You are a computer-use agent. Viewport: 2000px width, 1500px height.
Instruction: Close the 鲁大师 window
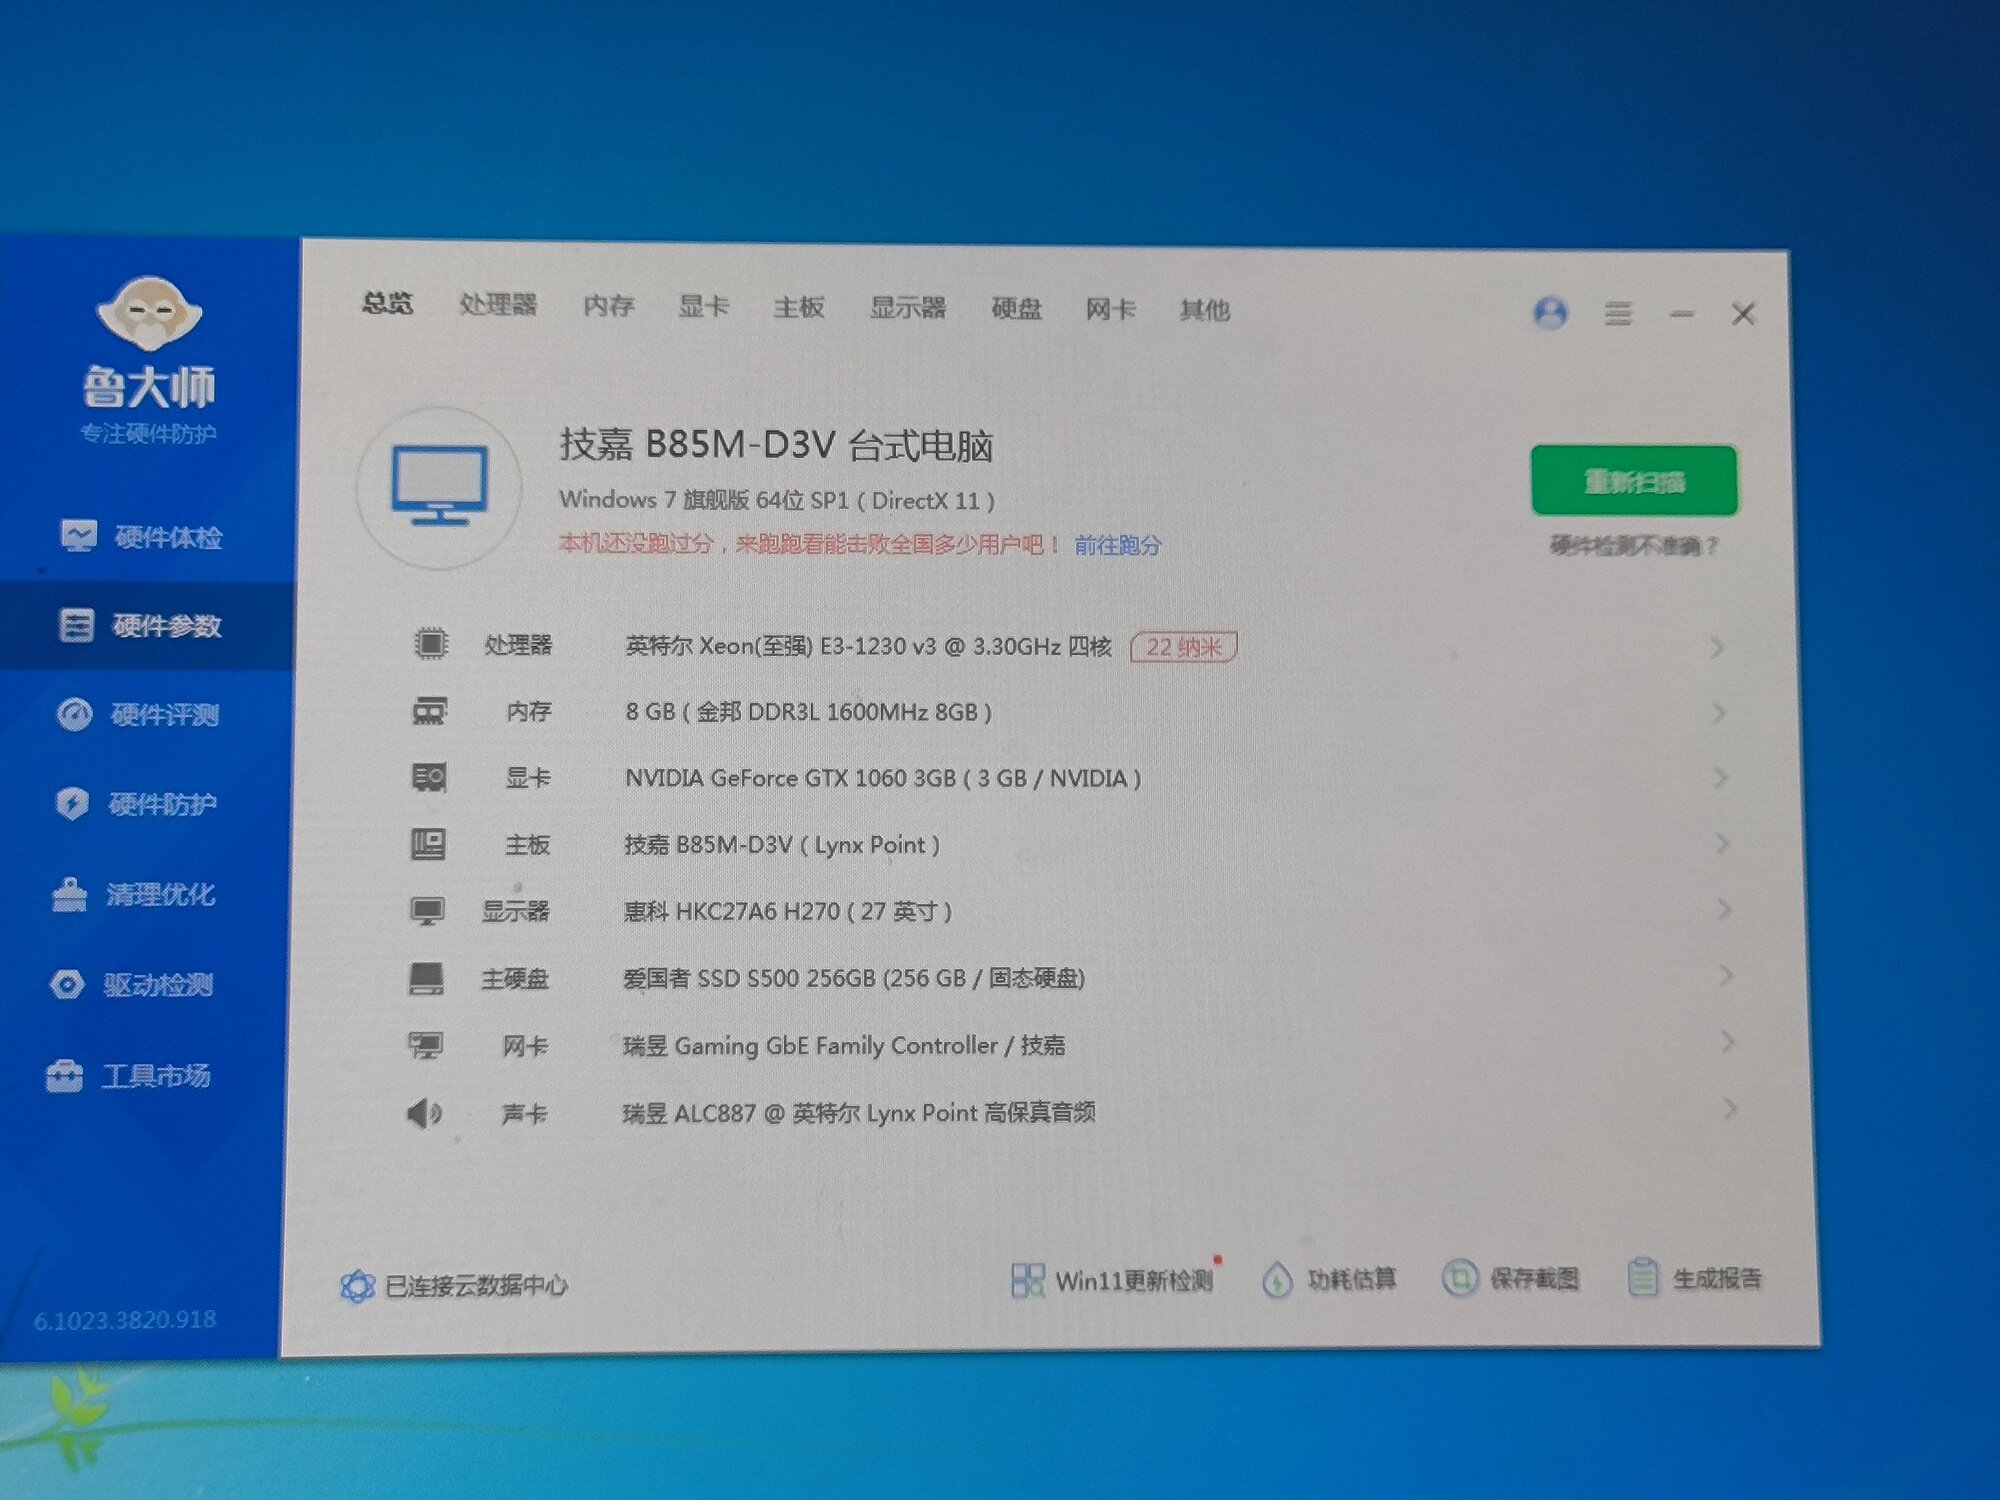[x=1743, y=314]
